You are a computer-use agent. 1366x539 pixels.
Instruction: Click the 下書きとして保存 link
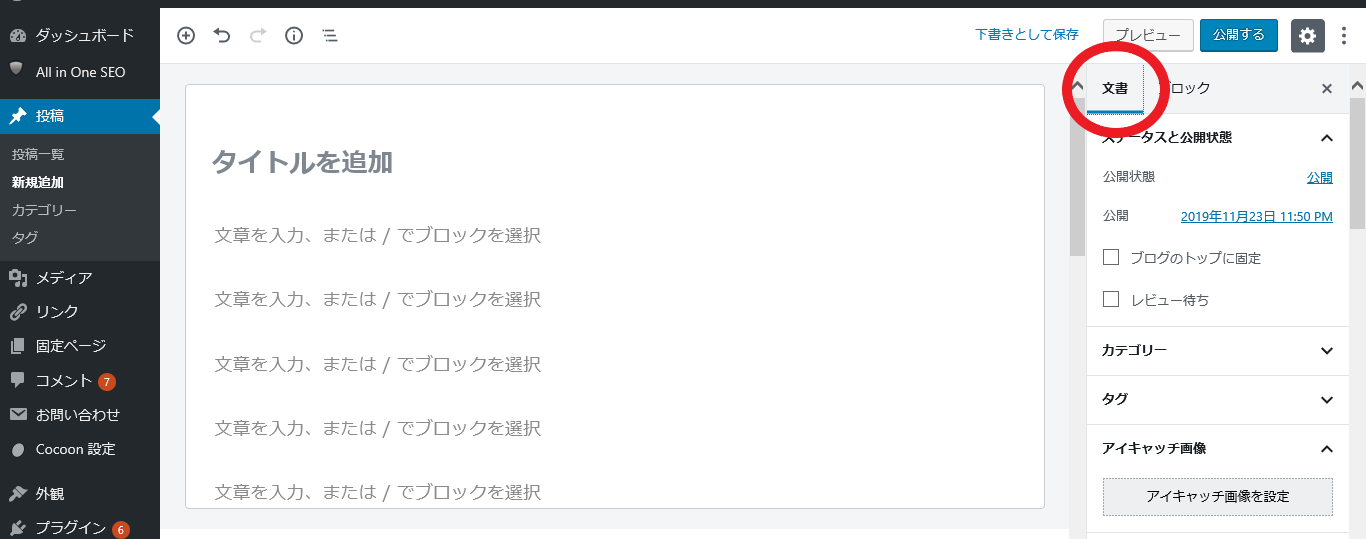(1027, 35)
